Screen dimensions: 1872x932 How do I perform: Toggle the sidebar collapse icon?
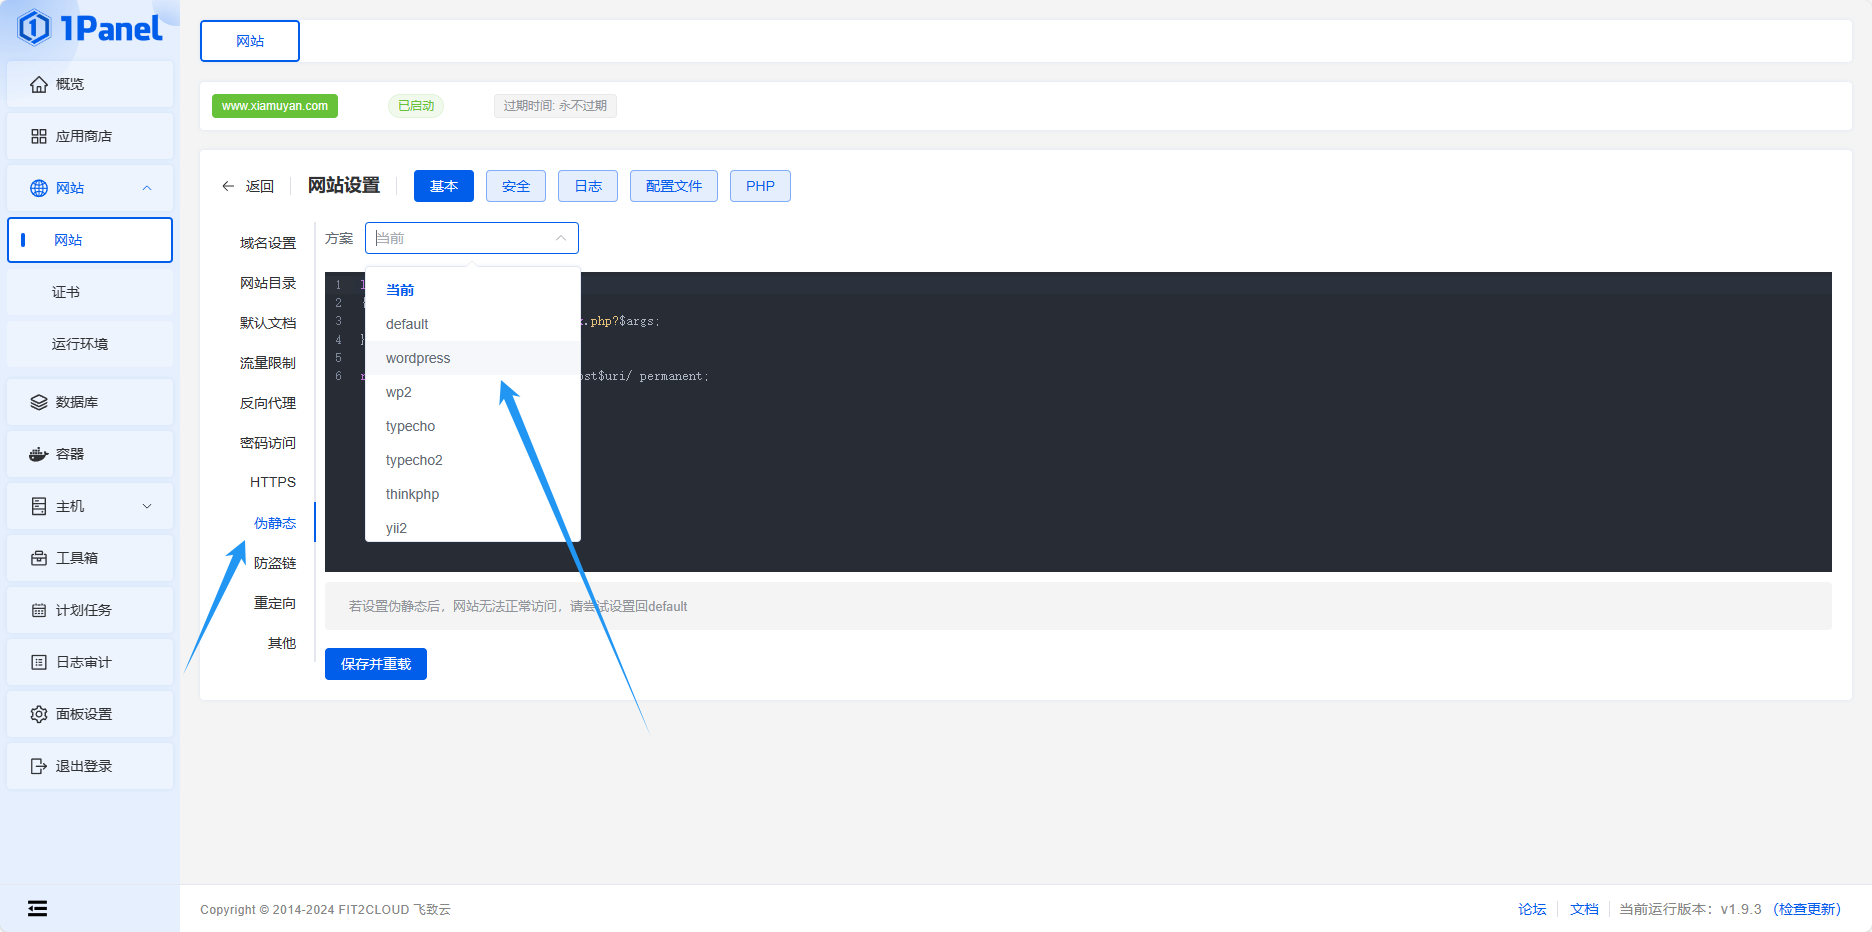pyautogui.click(x=37, y=908)
